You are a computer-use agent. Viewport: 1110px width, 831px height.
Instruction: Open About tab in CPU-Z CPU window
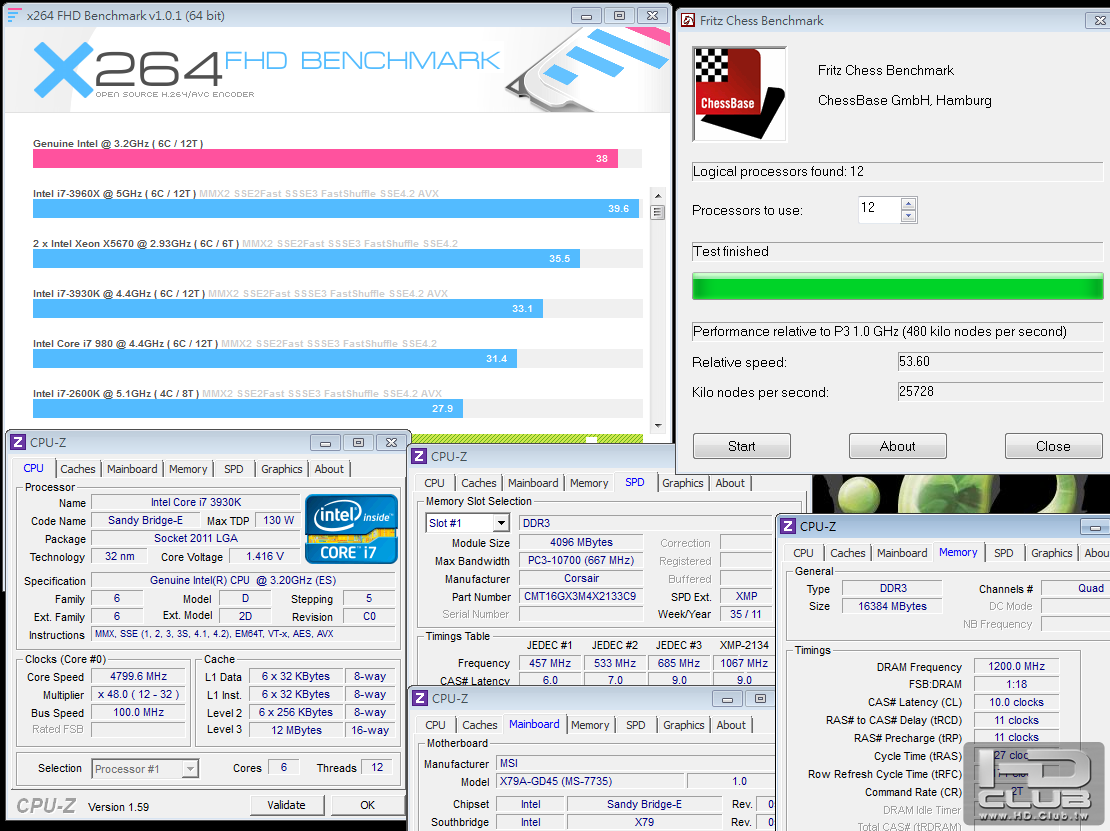329,469
